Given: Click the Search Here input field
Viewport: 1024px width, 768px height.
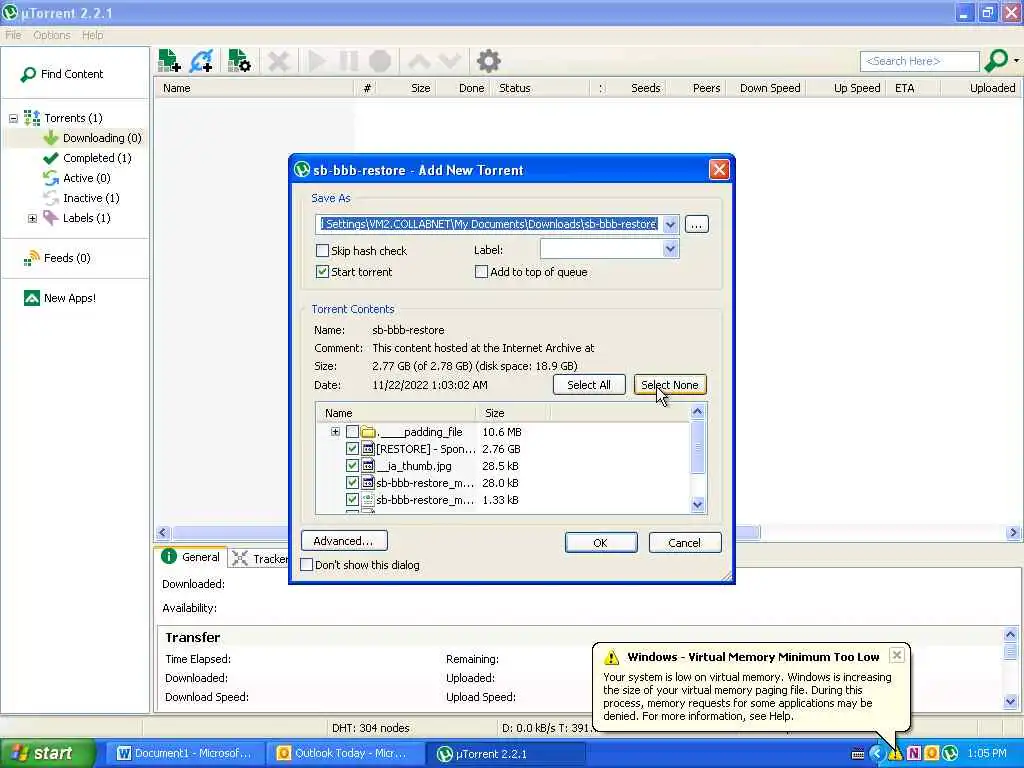Looking at the screenshot, I should pyautogui.click(x=920, y=61).
